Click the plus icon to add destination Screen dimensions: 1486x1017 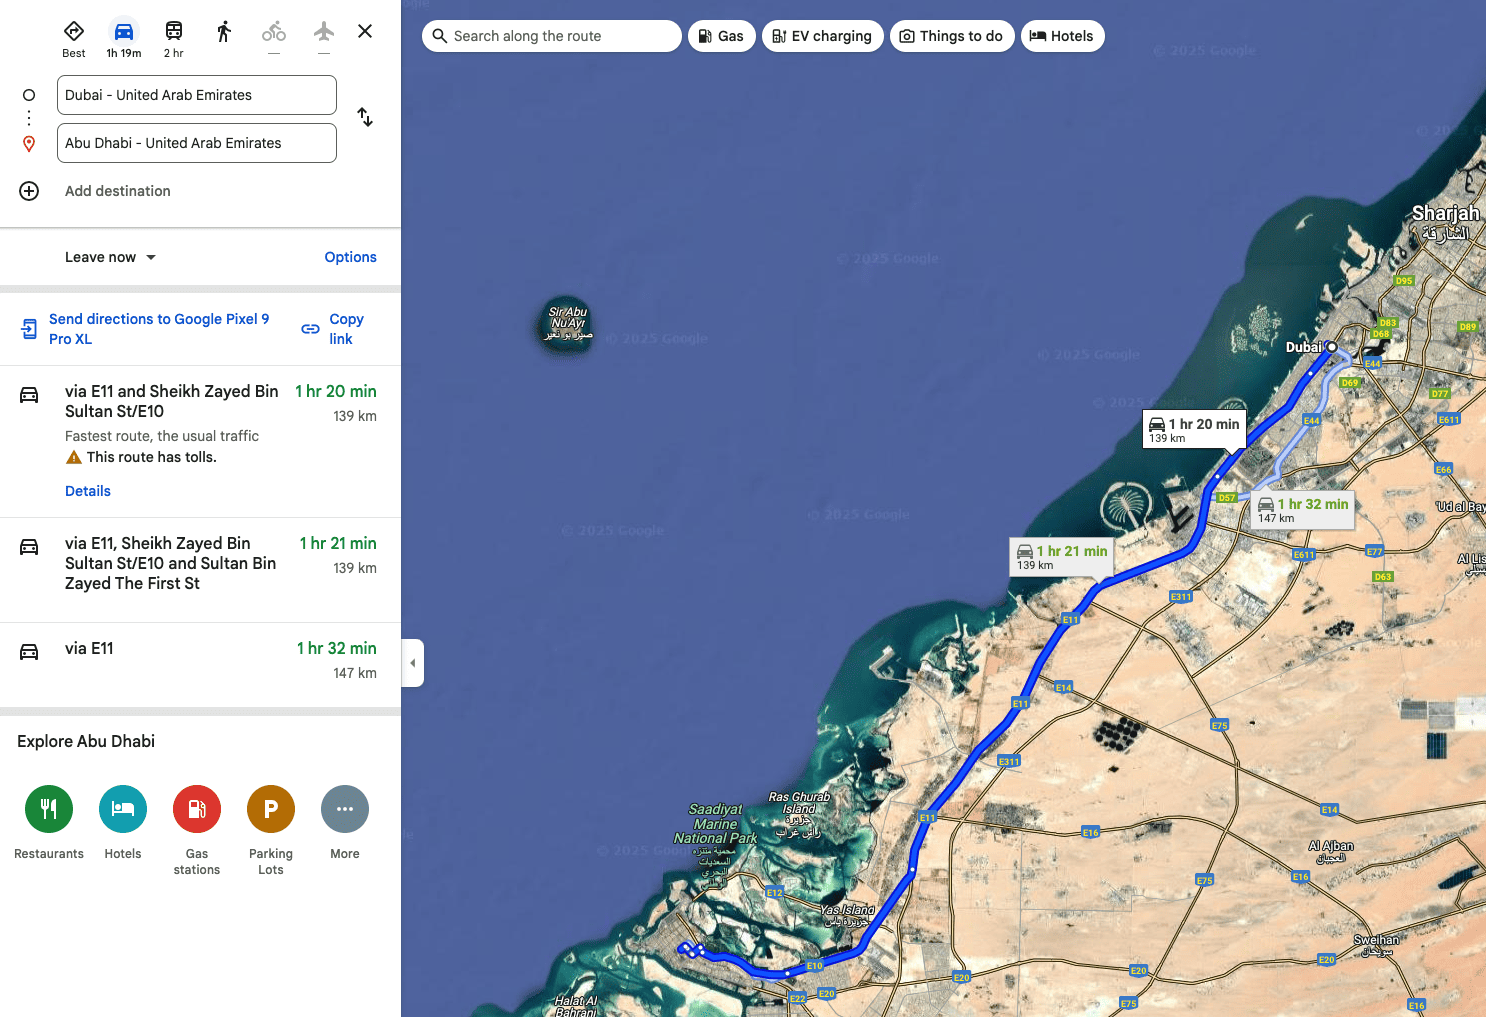(29, 191)
